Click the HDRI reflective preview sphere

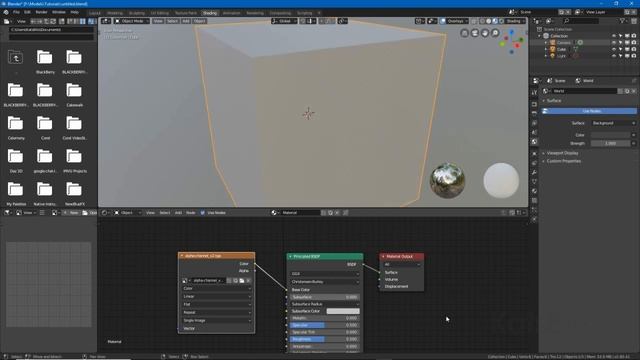[447, 181]
